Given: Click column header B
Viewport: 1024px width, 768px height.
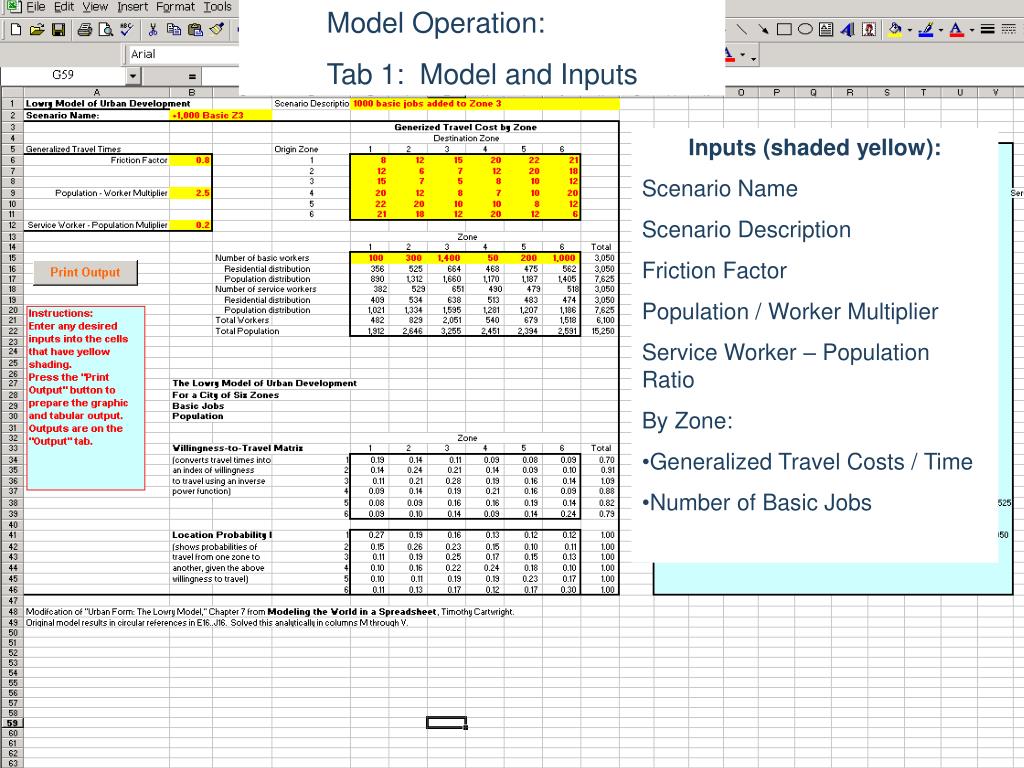Looking at the screenshot, I should (x=192, y=93).
